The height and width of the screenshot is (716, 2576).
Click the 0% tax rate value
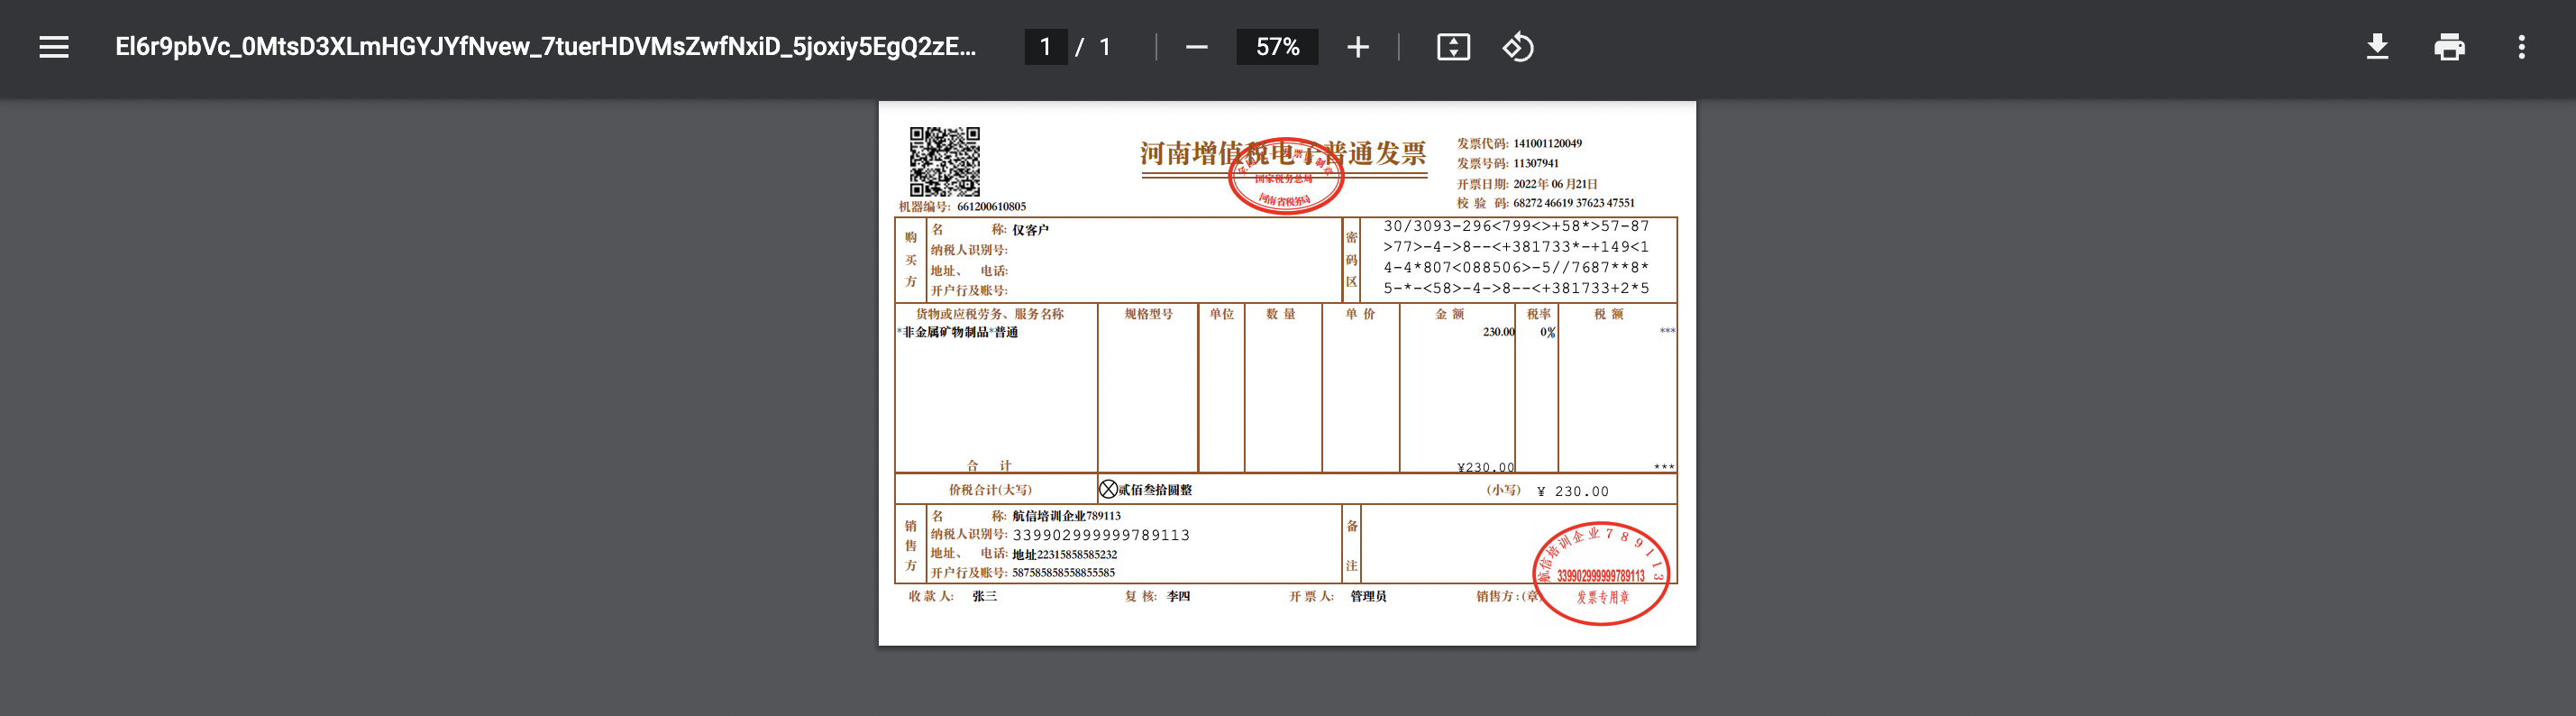click(x=1547, y=332)
